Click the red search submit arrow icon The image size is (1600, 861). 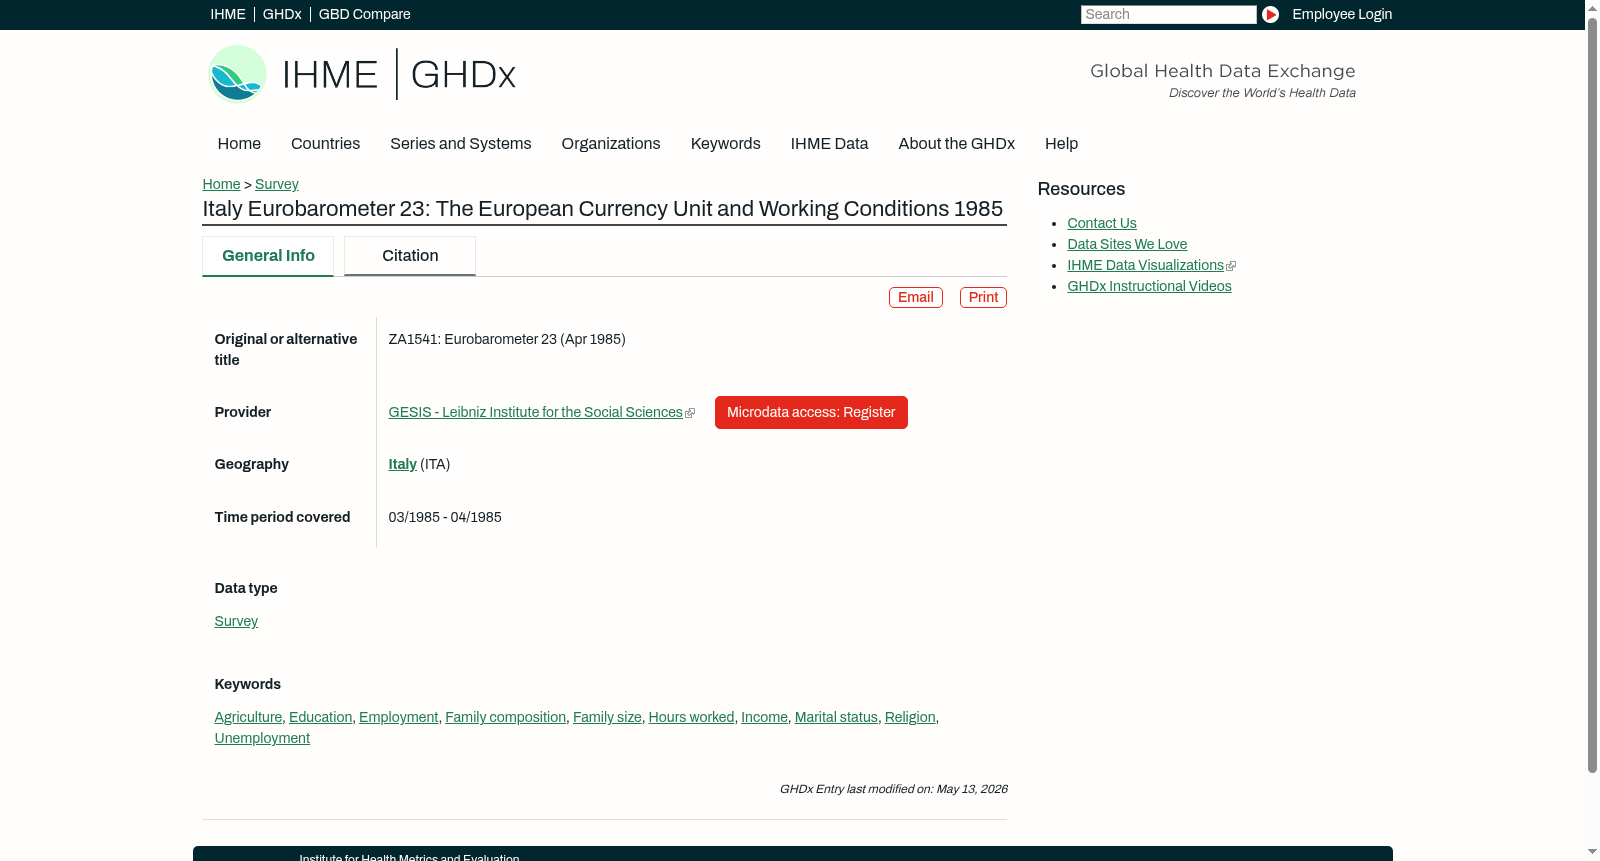[1270, 14]
